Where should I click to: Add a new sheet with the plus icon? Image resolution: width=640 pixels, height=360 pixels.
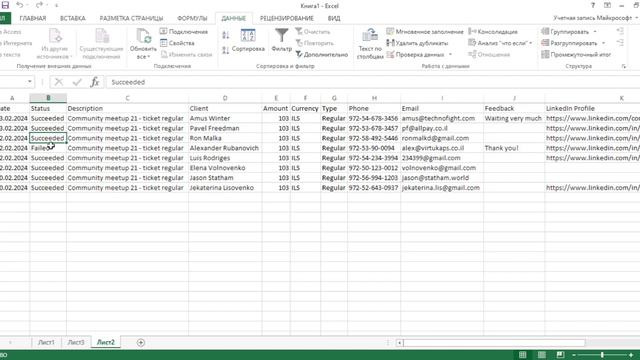pos(141,342)
